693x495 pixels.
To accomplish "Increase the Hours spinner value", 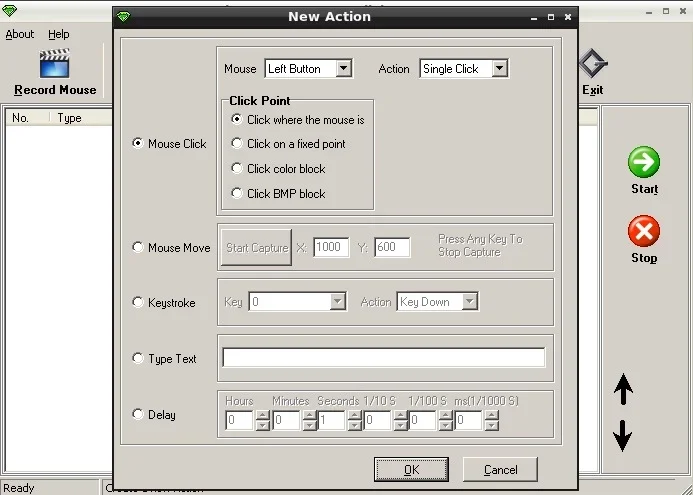I will (x=263, y=415).
